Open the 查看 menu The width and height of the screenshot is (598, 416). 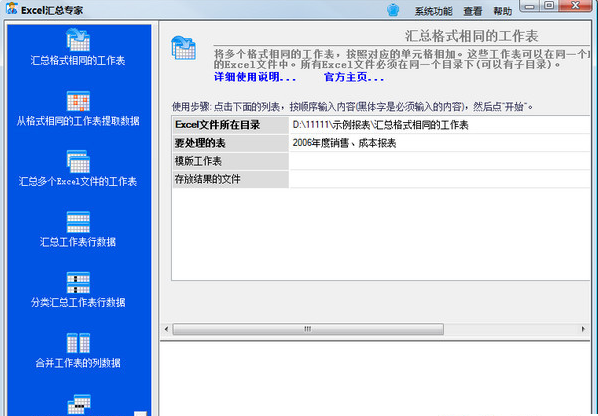tap(473, 11)
